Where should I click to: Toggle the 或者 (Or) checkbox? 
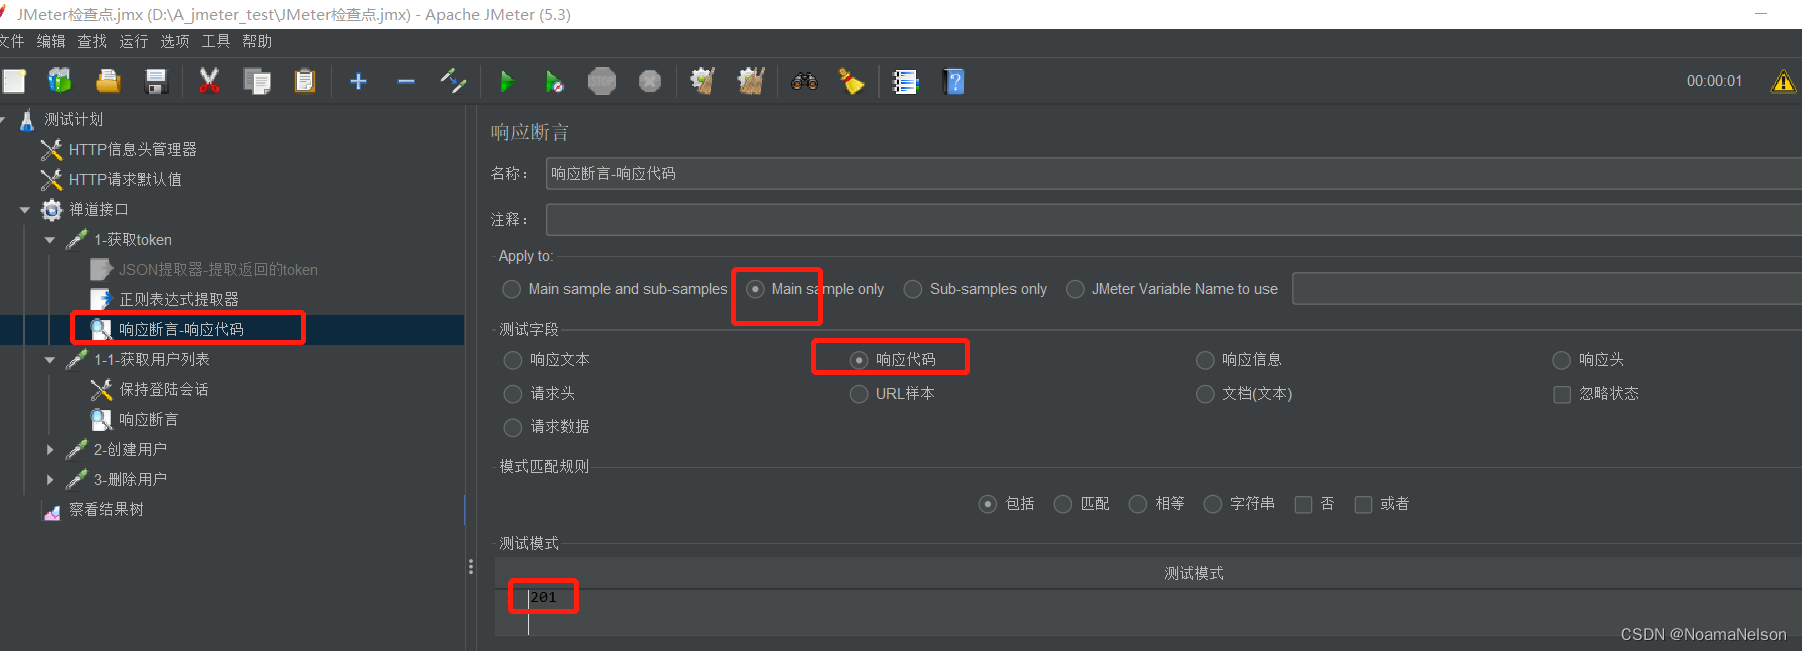[1363, 504]
